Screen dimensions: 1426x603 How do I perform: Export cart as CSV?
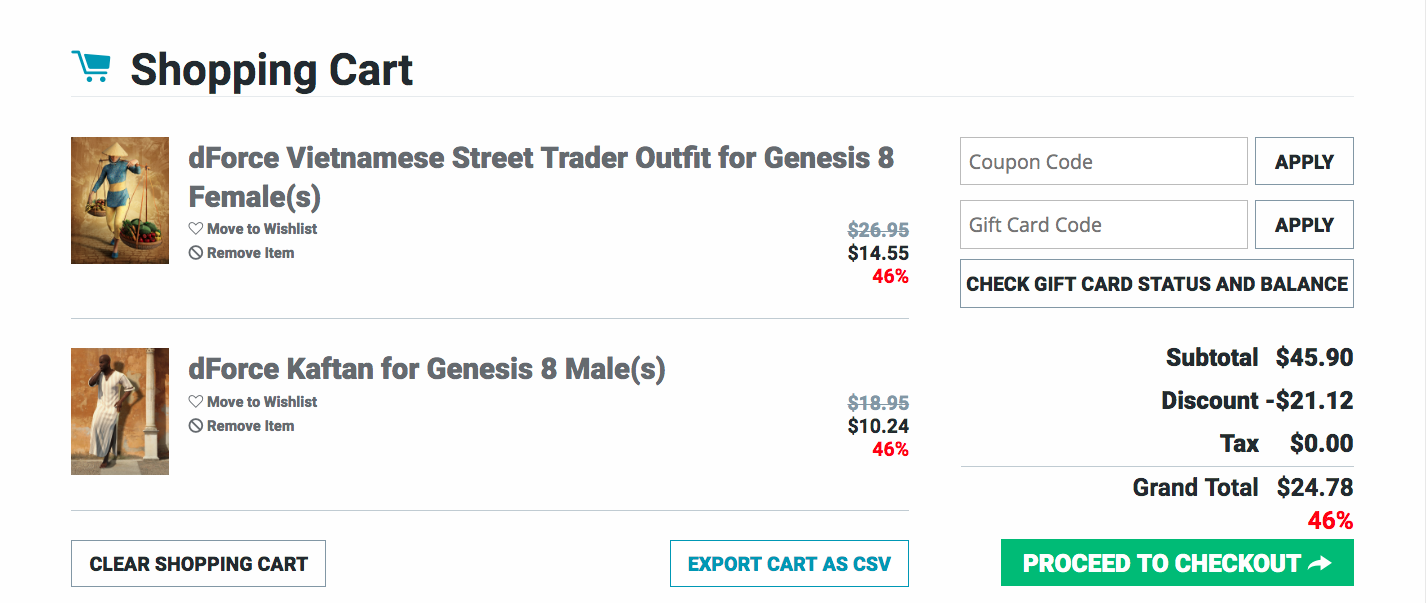point(788,564)
